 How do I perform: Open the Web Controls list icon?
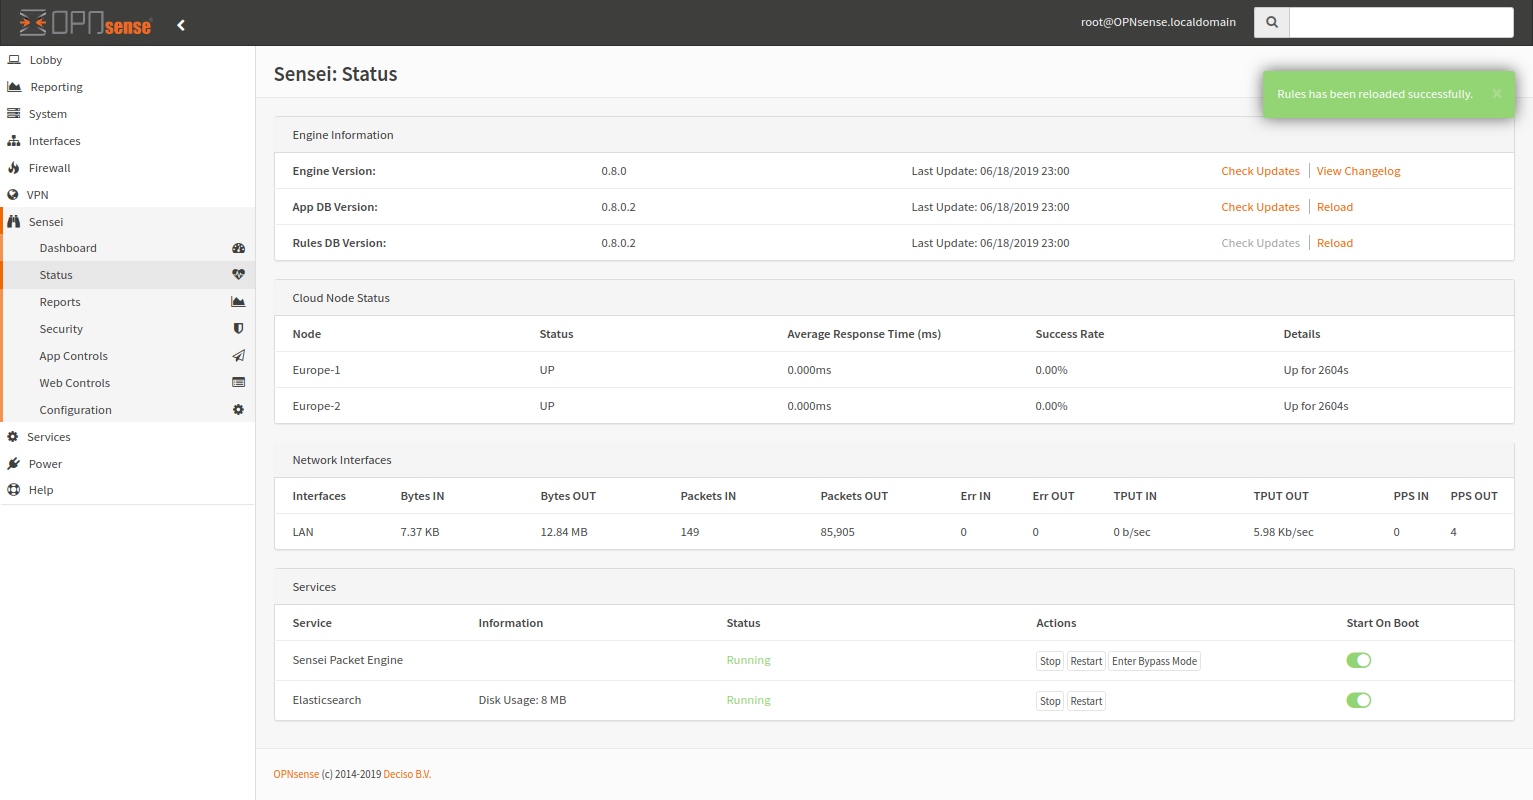[x=238, y=382]
